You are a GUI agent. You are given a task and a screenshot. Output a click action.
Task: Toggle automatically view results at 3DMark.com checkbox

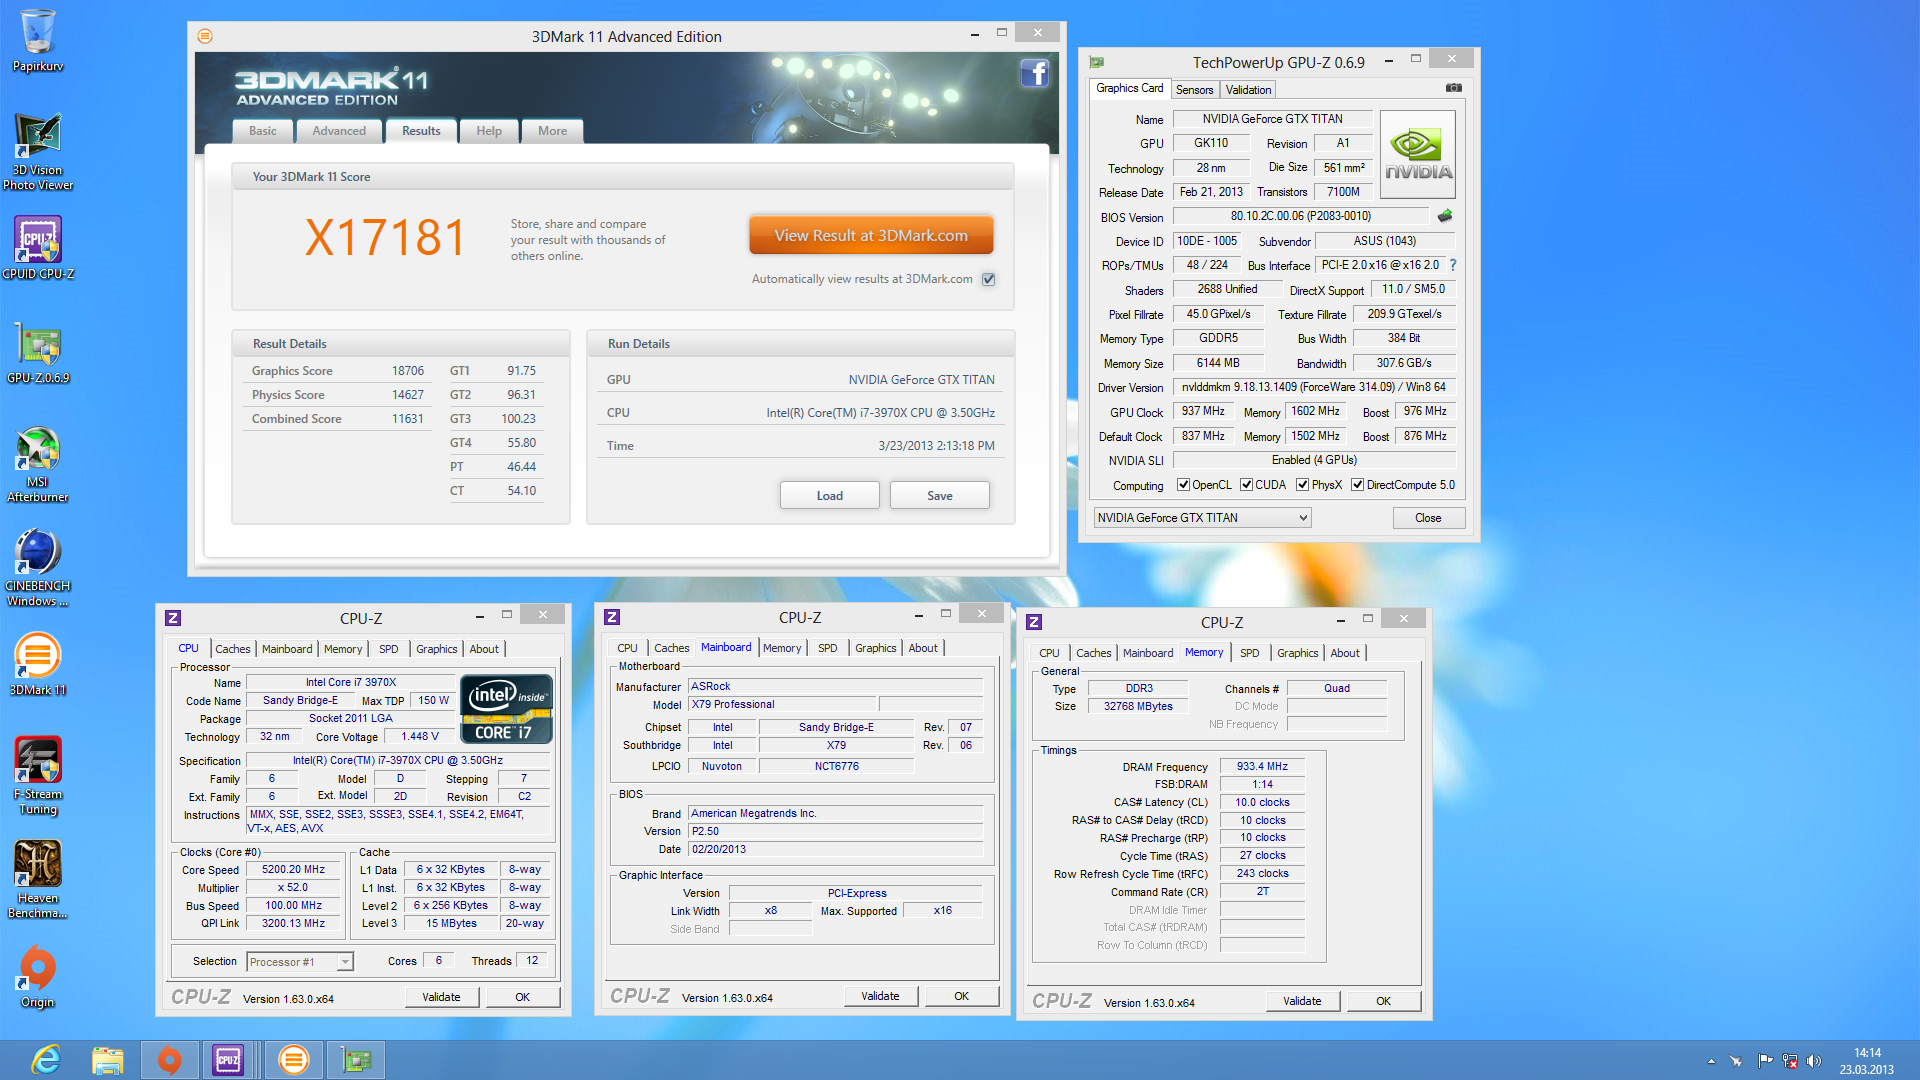988,279
